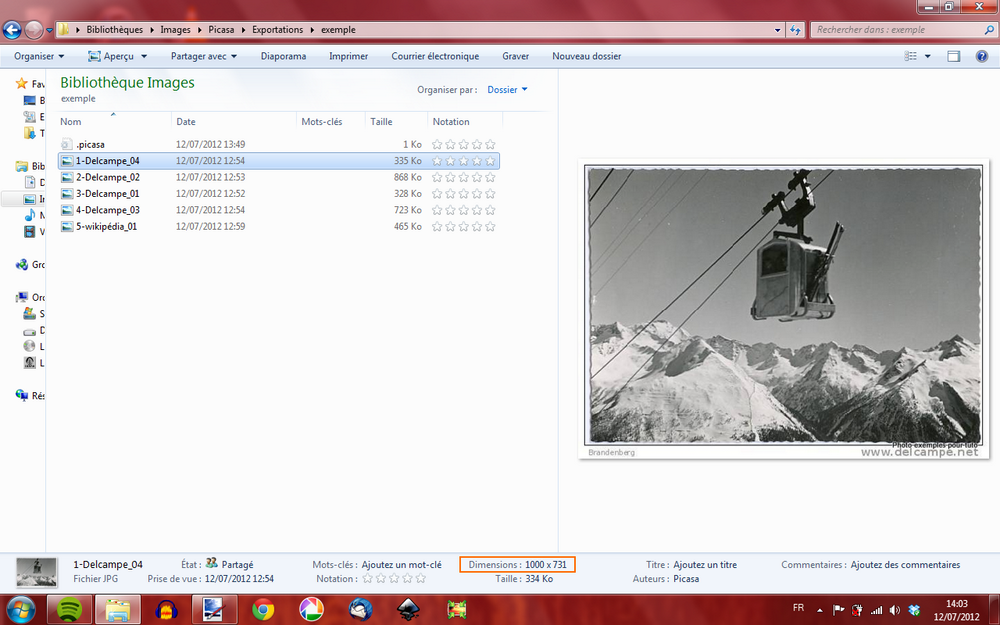
Task: Launch Google Chrome from the taskbar
Action: 263,610
